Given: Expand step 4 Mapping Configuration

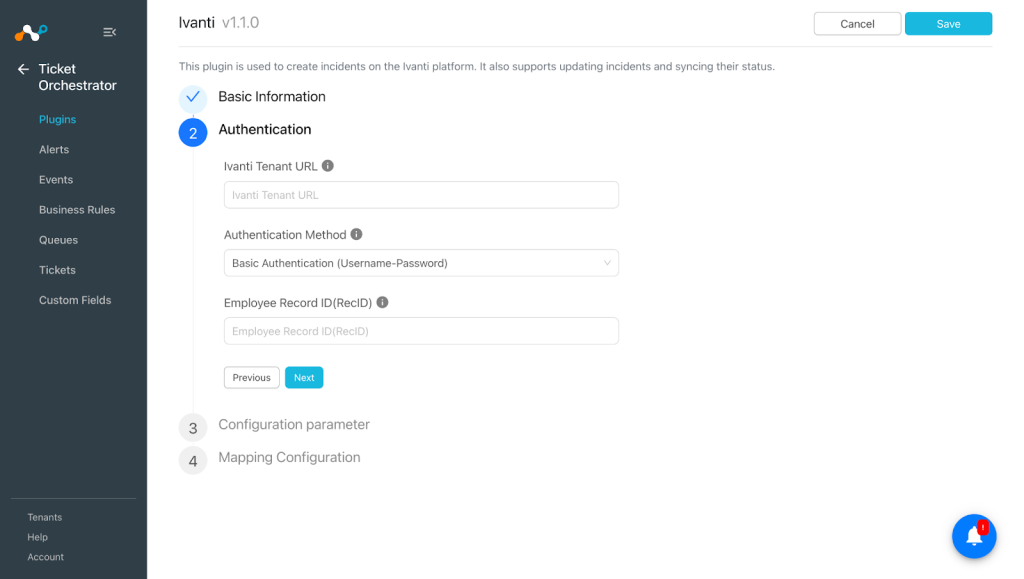Looking at the screenshot, I should [289, 457].
